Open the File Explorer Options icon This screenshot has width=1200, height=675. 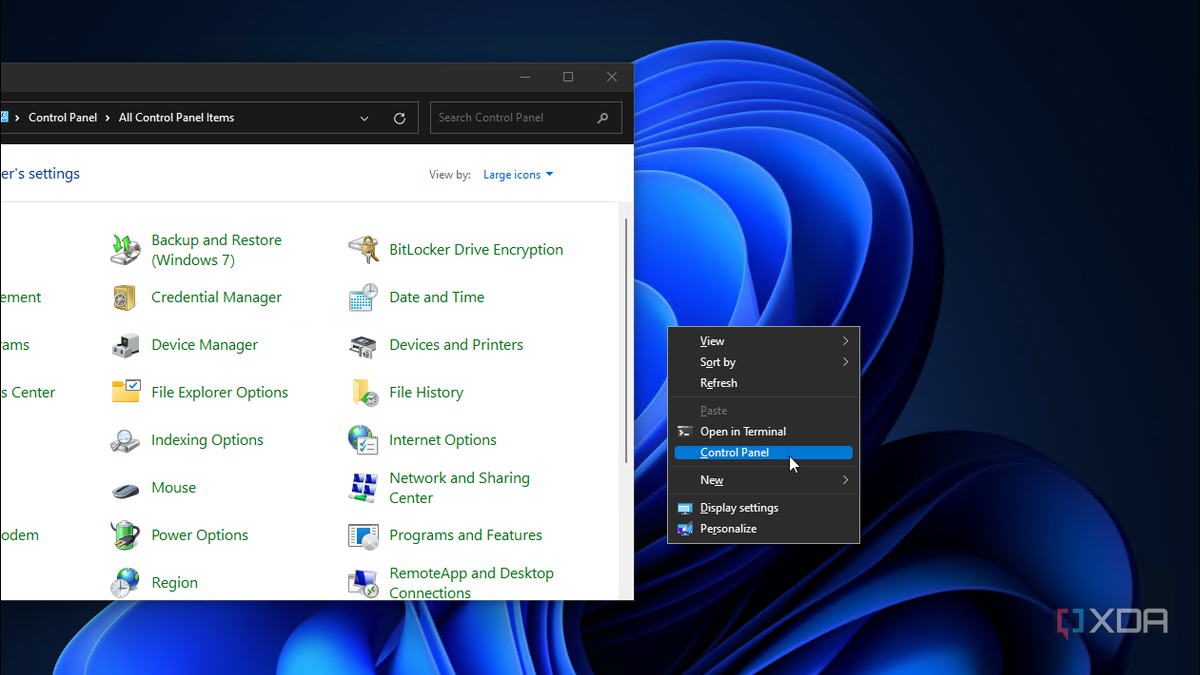[x=126, y=392]
